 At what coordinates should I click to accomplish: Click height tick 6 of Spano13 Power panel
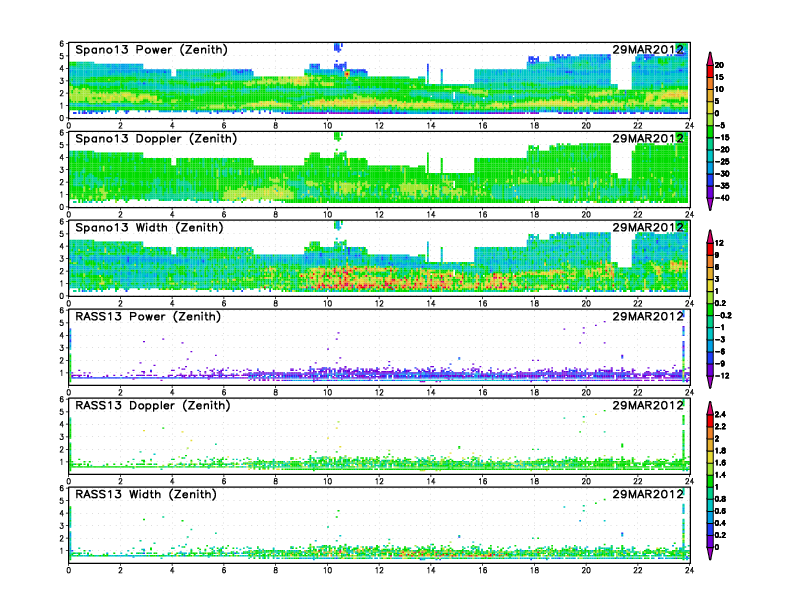click(x=62, y=44)
